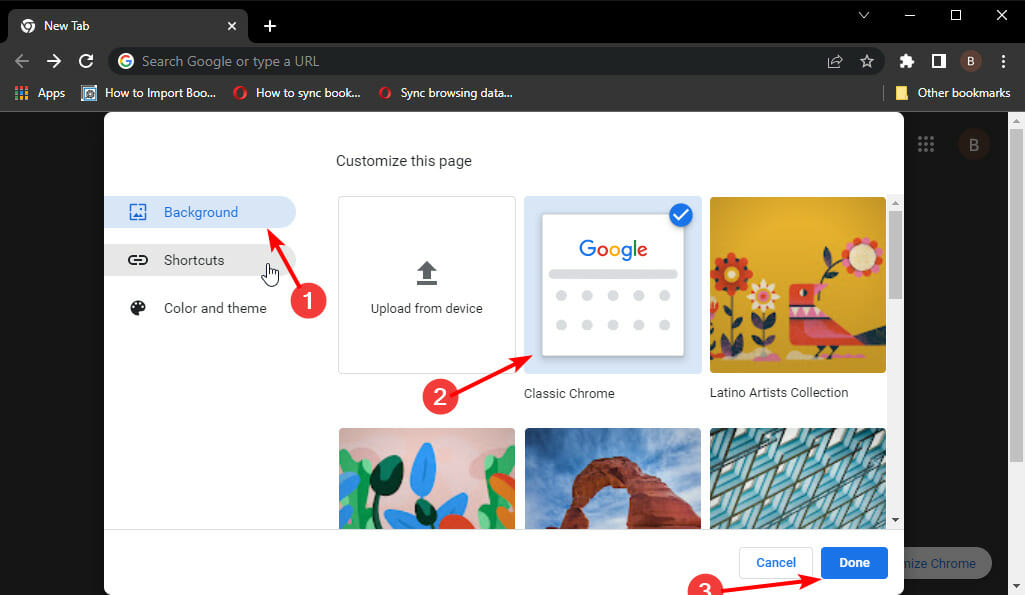Click the Latino Artists Collection label
The height and width of the screenshot is (595, 1025).
(779, 392)
